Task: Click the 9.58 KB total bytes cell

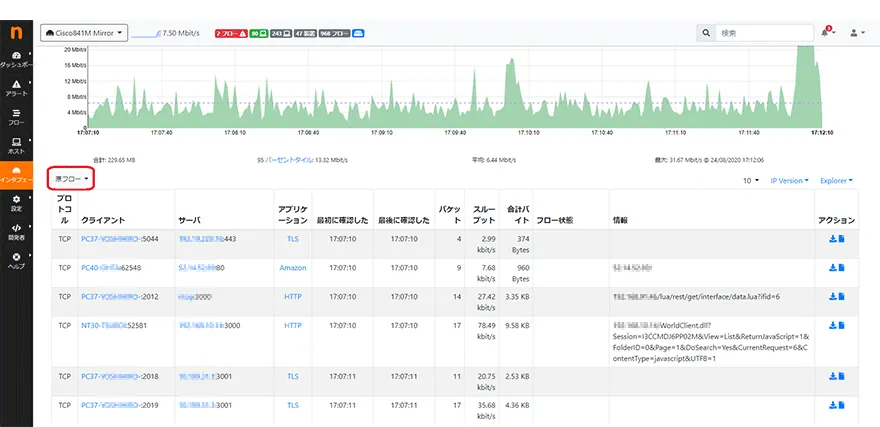Action: (x=515, y=325)
